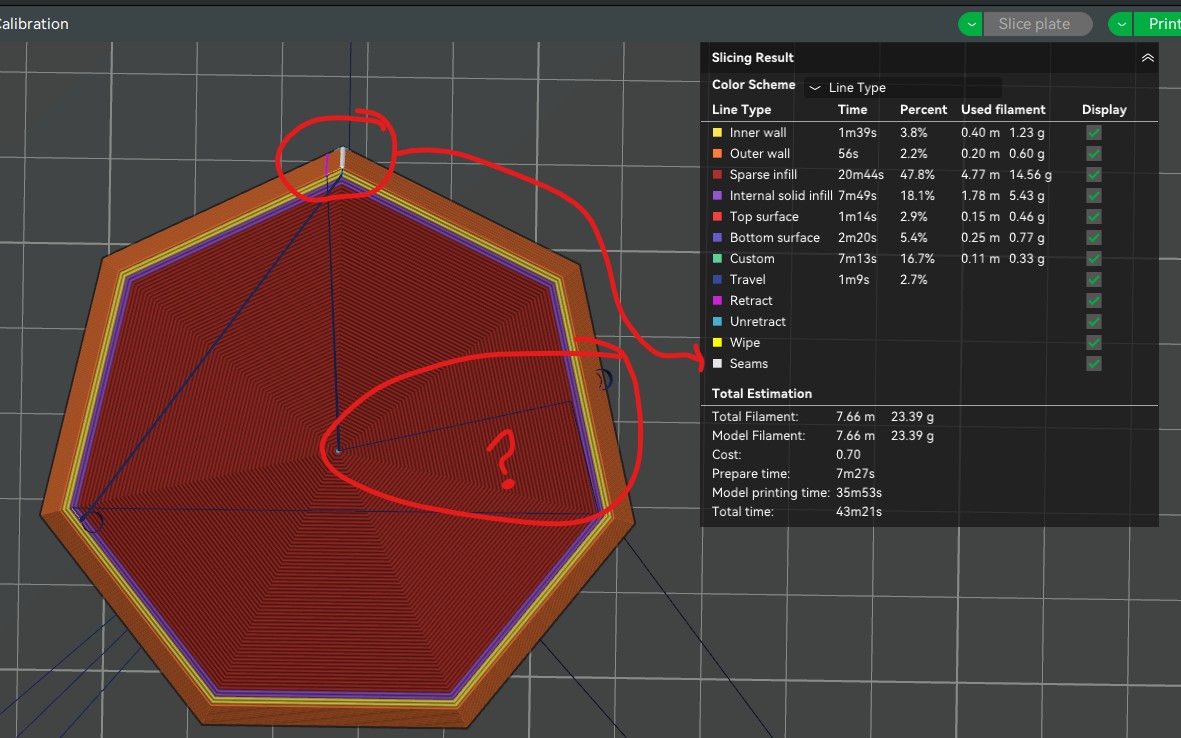Toggle Custom display checkbox
1181x738 pixels.
[1094, 258]
